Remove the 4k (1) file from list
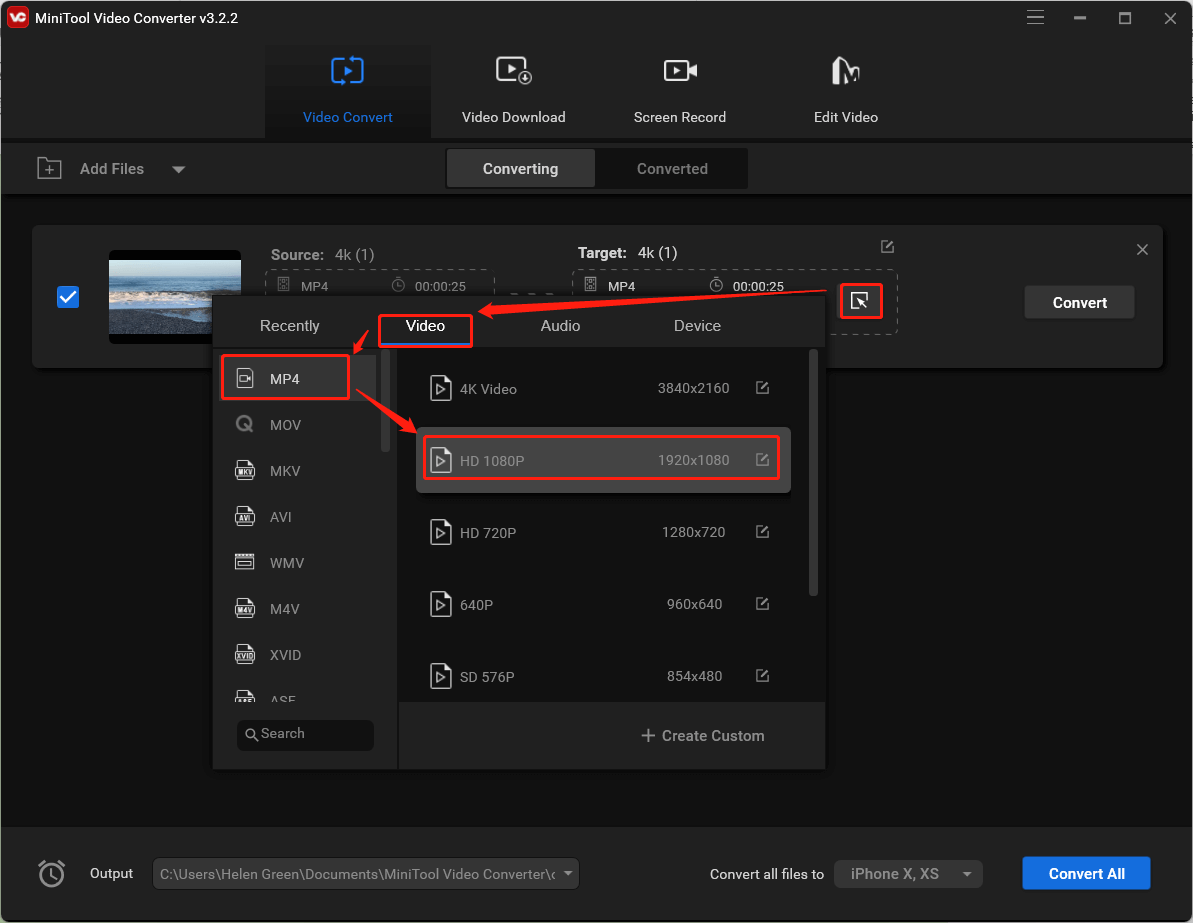 [1142, 250]
